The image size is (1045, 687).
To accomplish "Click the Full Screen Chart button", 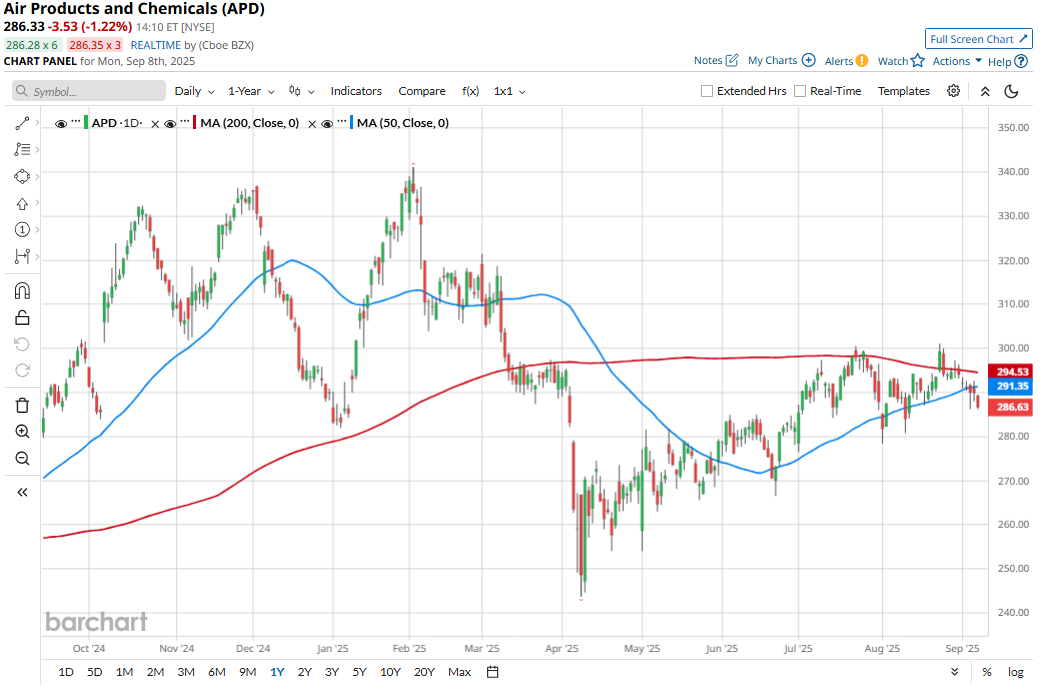I will 978,39.
